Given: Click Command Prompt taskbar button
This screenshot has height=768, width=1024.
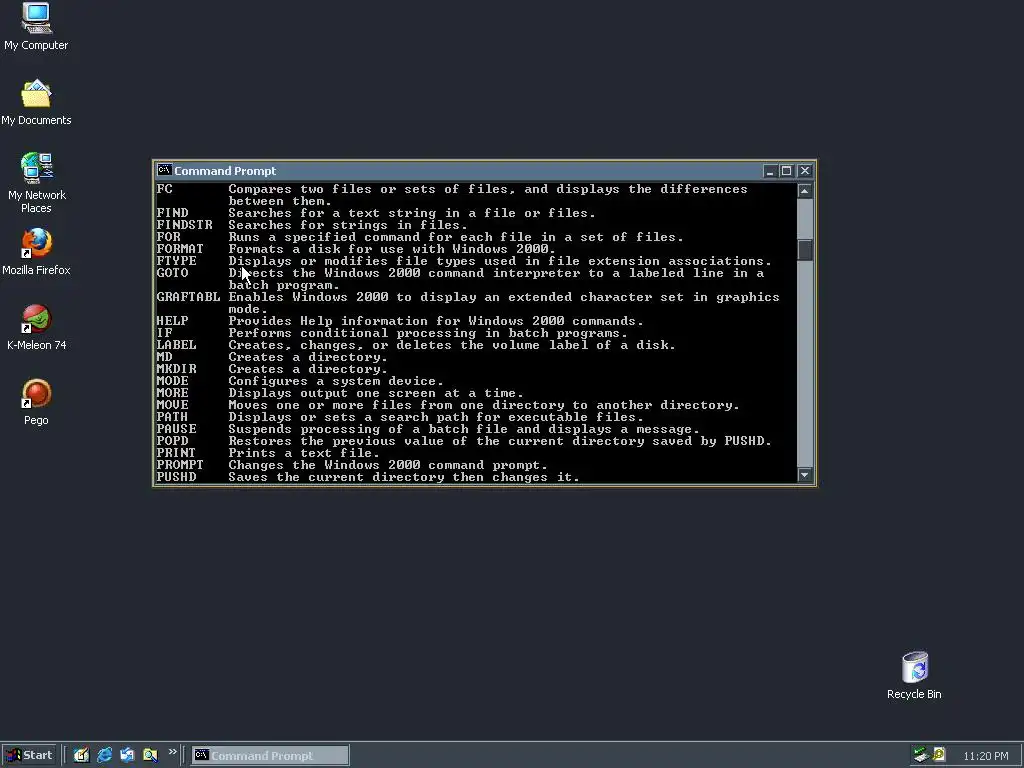Looking at the screenshot, I should (x=270, y=756).
